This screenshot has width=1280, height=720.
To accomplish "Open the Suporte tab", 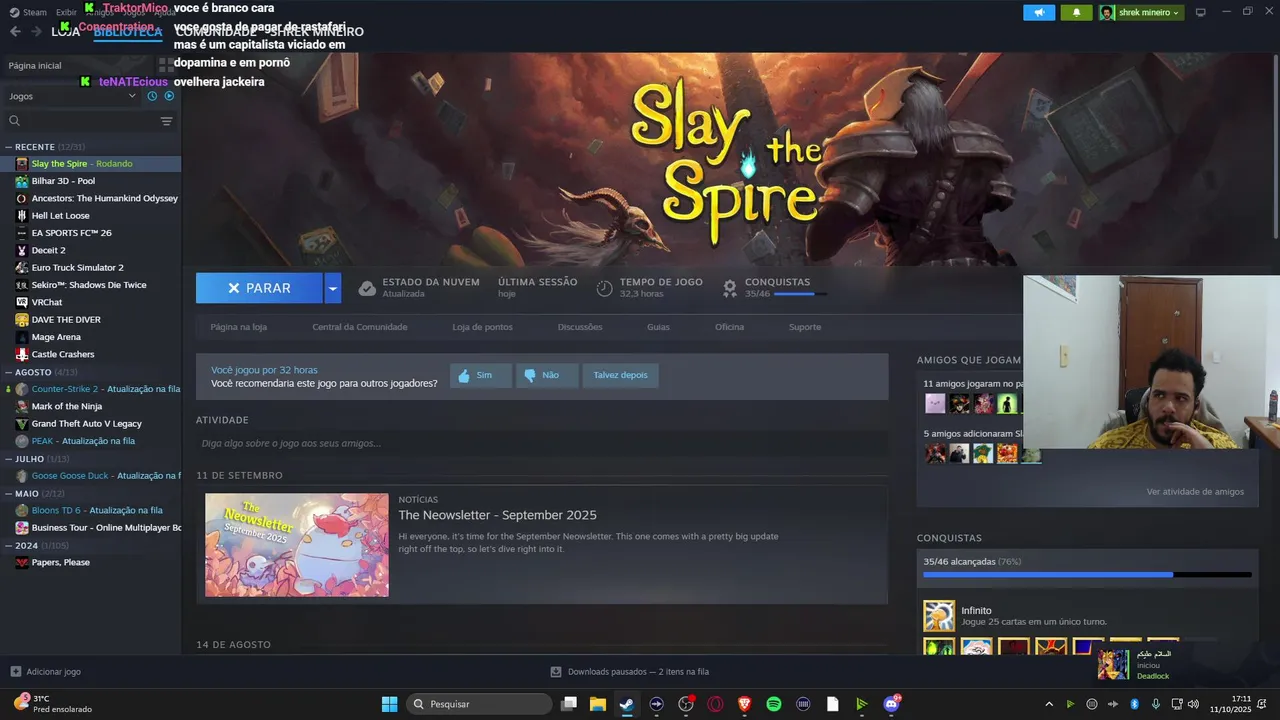I will pyautogui.click(x=805, y=327).
